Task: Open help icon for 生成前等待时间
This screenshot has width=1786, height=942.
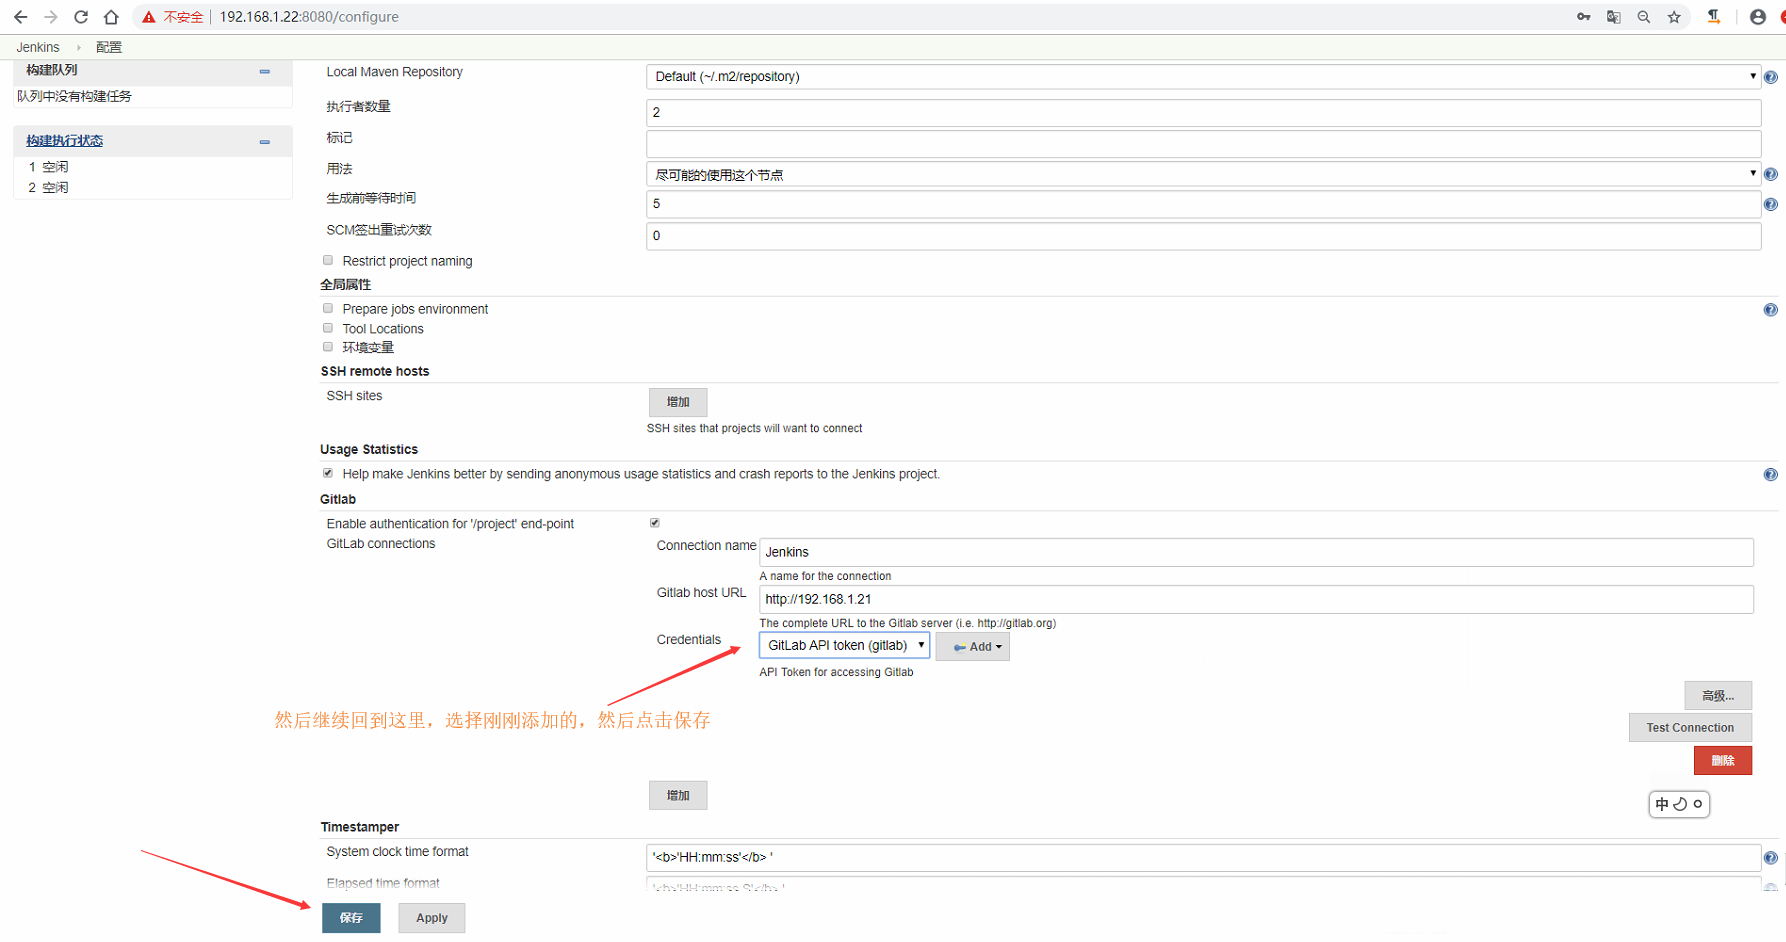Action: (x=1770, y=204)
